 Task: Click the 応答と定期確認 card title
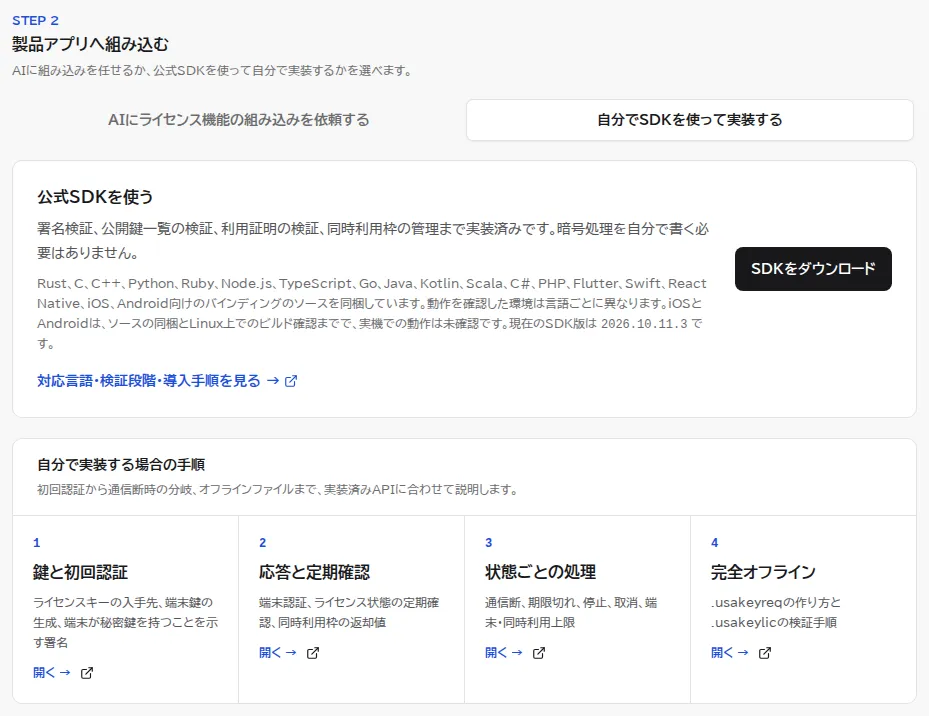click(315, 572)
